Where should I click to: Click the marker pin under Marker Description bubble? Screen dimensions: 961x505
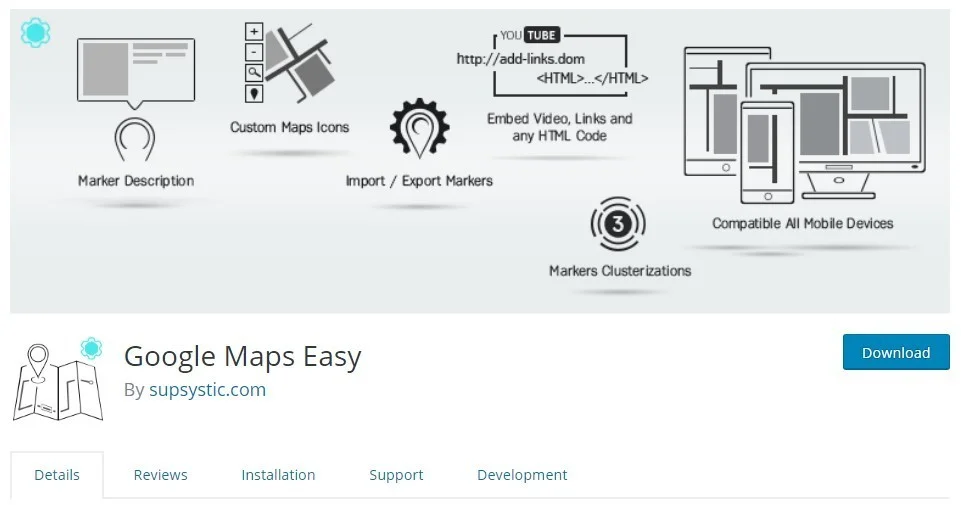[135, 140]
